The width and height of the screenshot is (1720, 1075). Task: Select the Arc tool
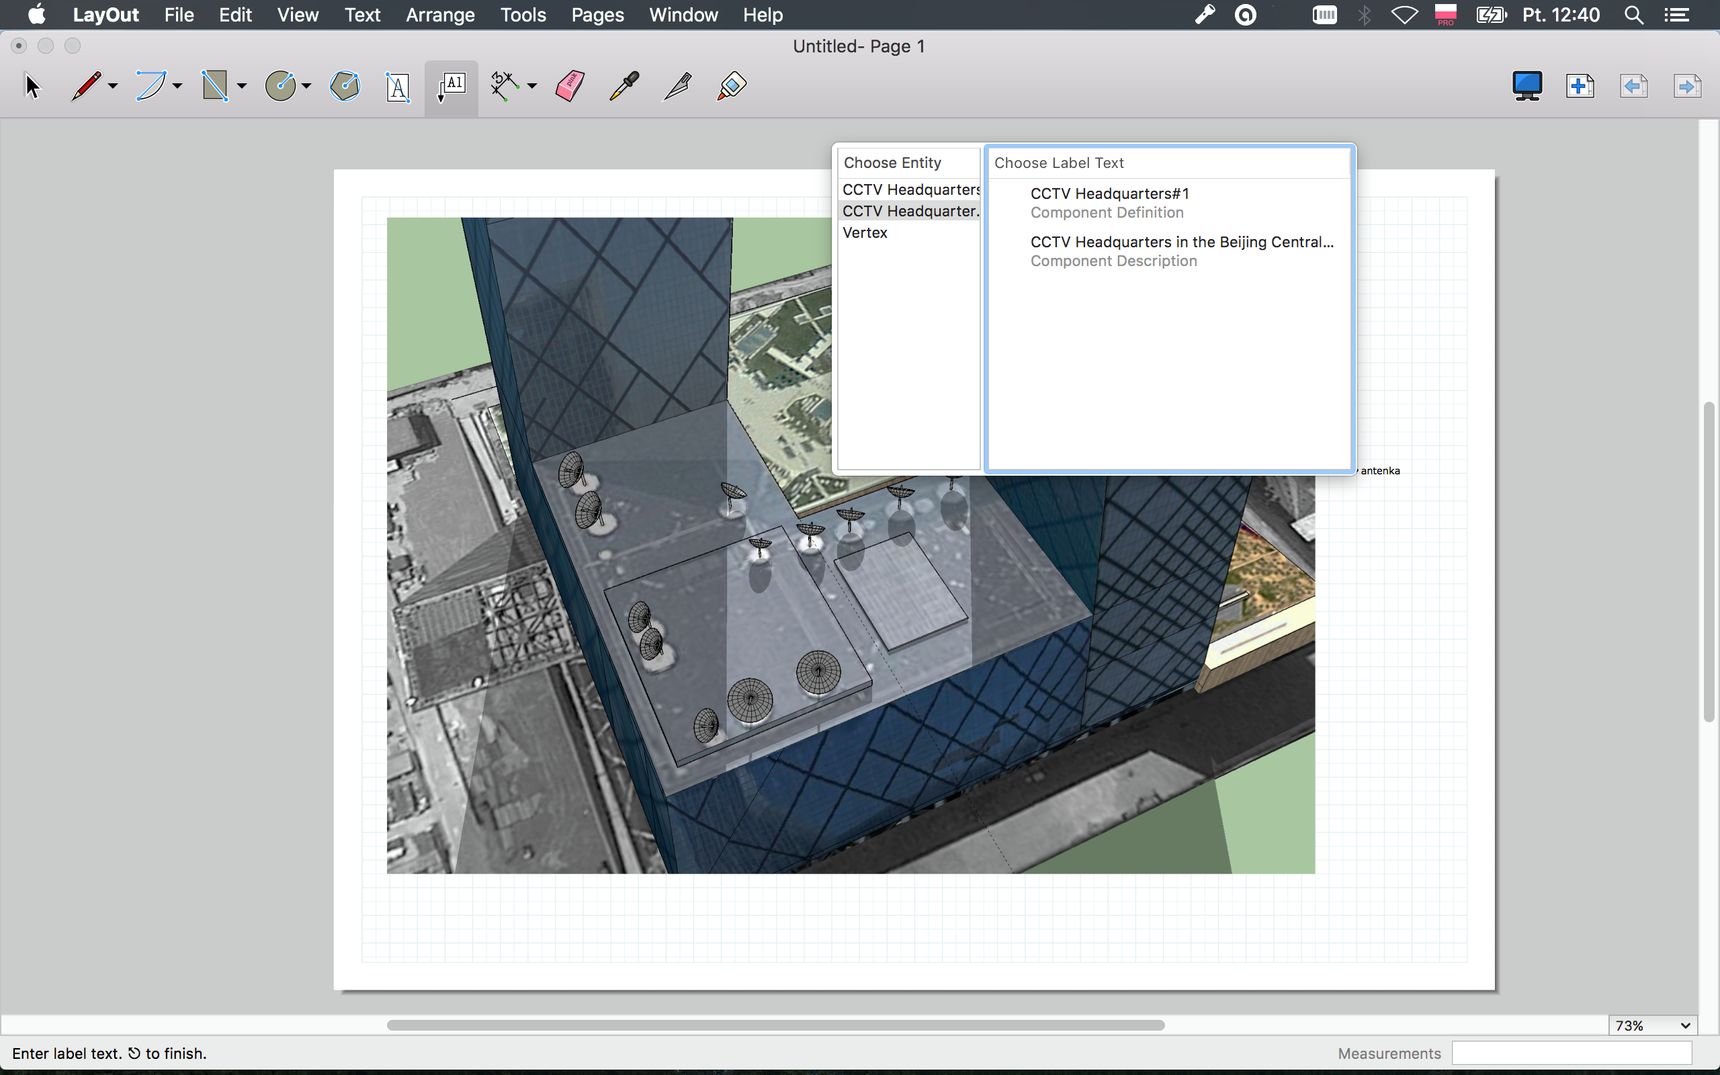(x=151, y=87)
